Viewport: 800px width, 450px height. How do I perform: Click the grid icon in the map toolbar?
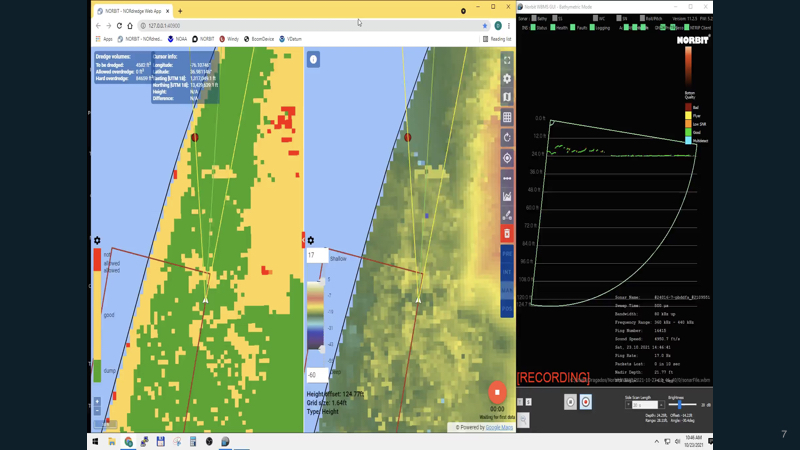click(x=507, y=117)
